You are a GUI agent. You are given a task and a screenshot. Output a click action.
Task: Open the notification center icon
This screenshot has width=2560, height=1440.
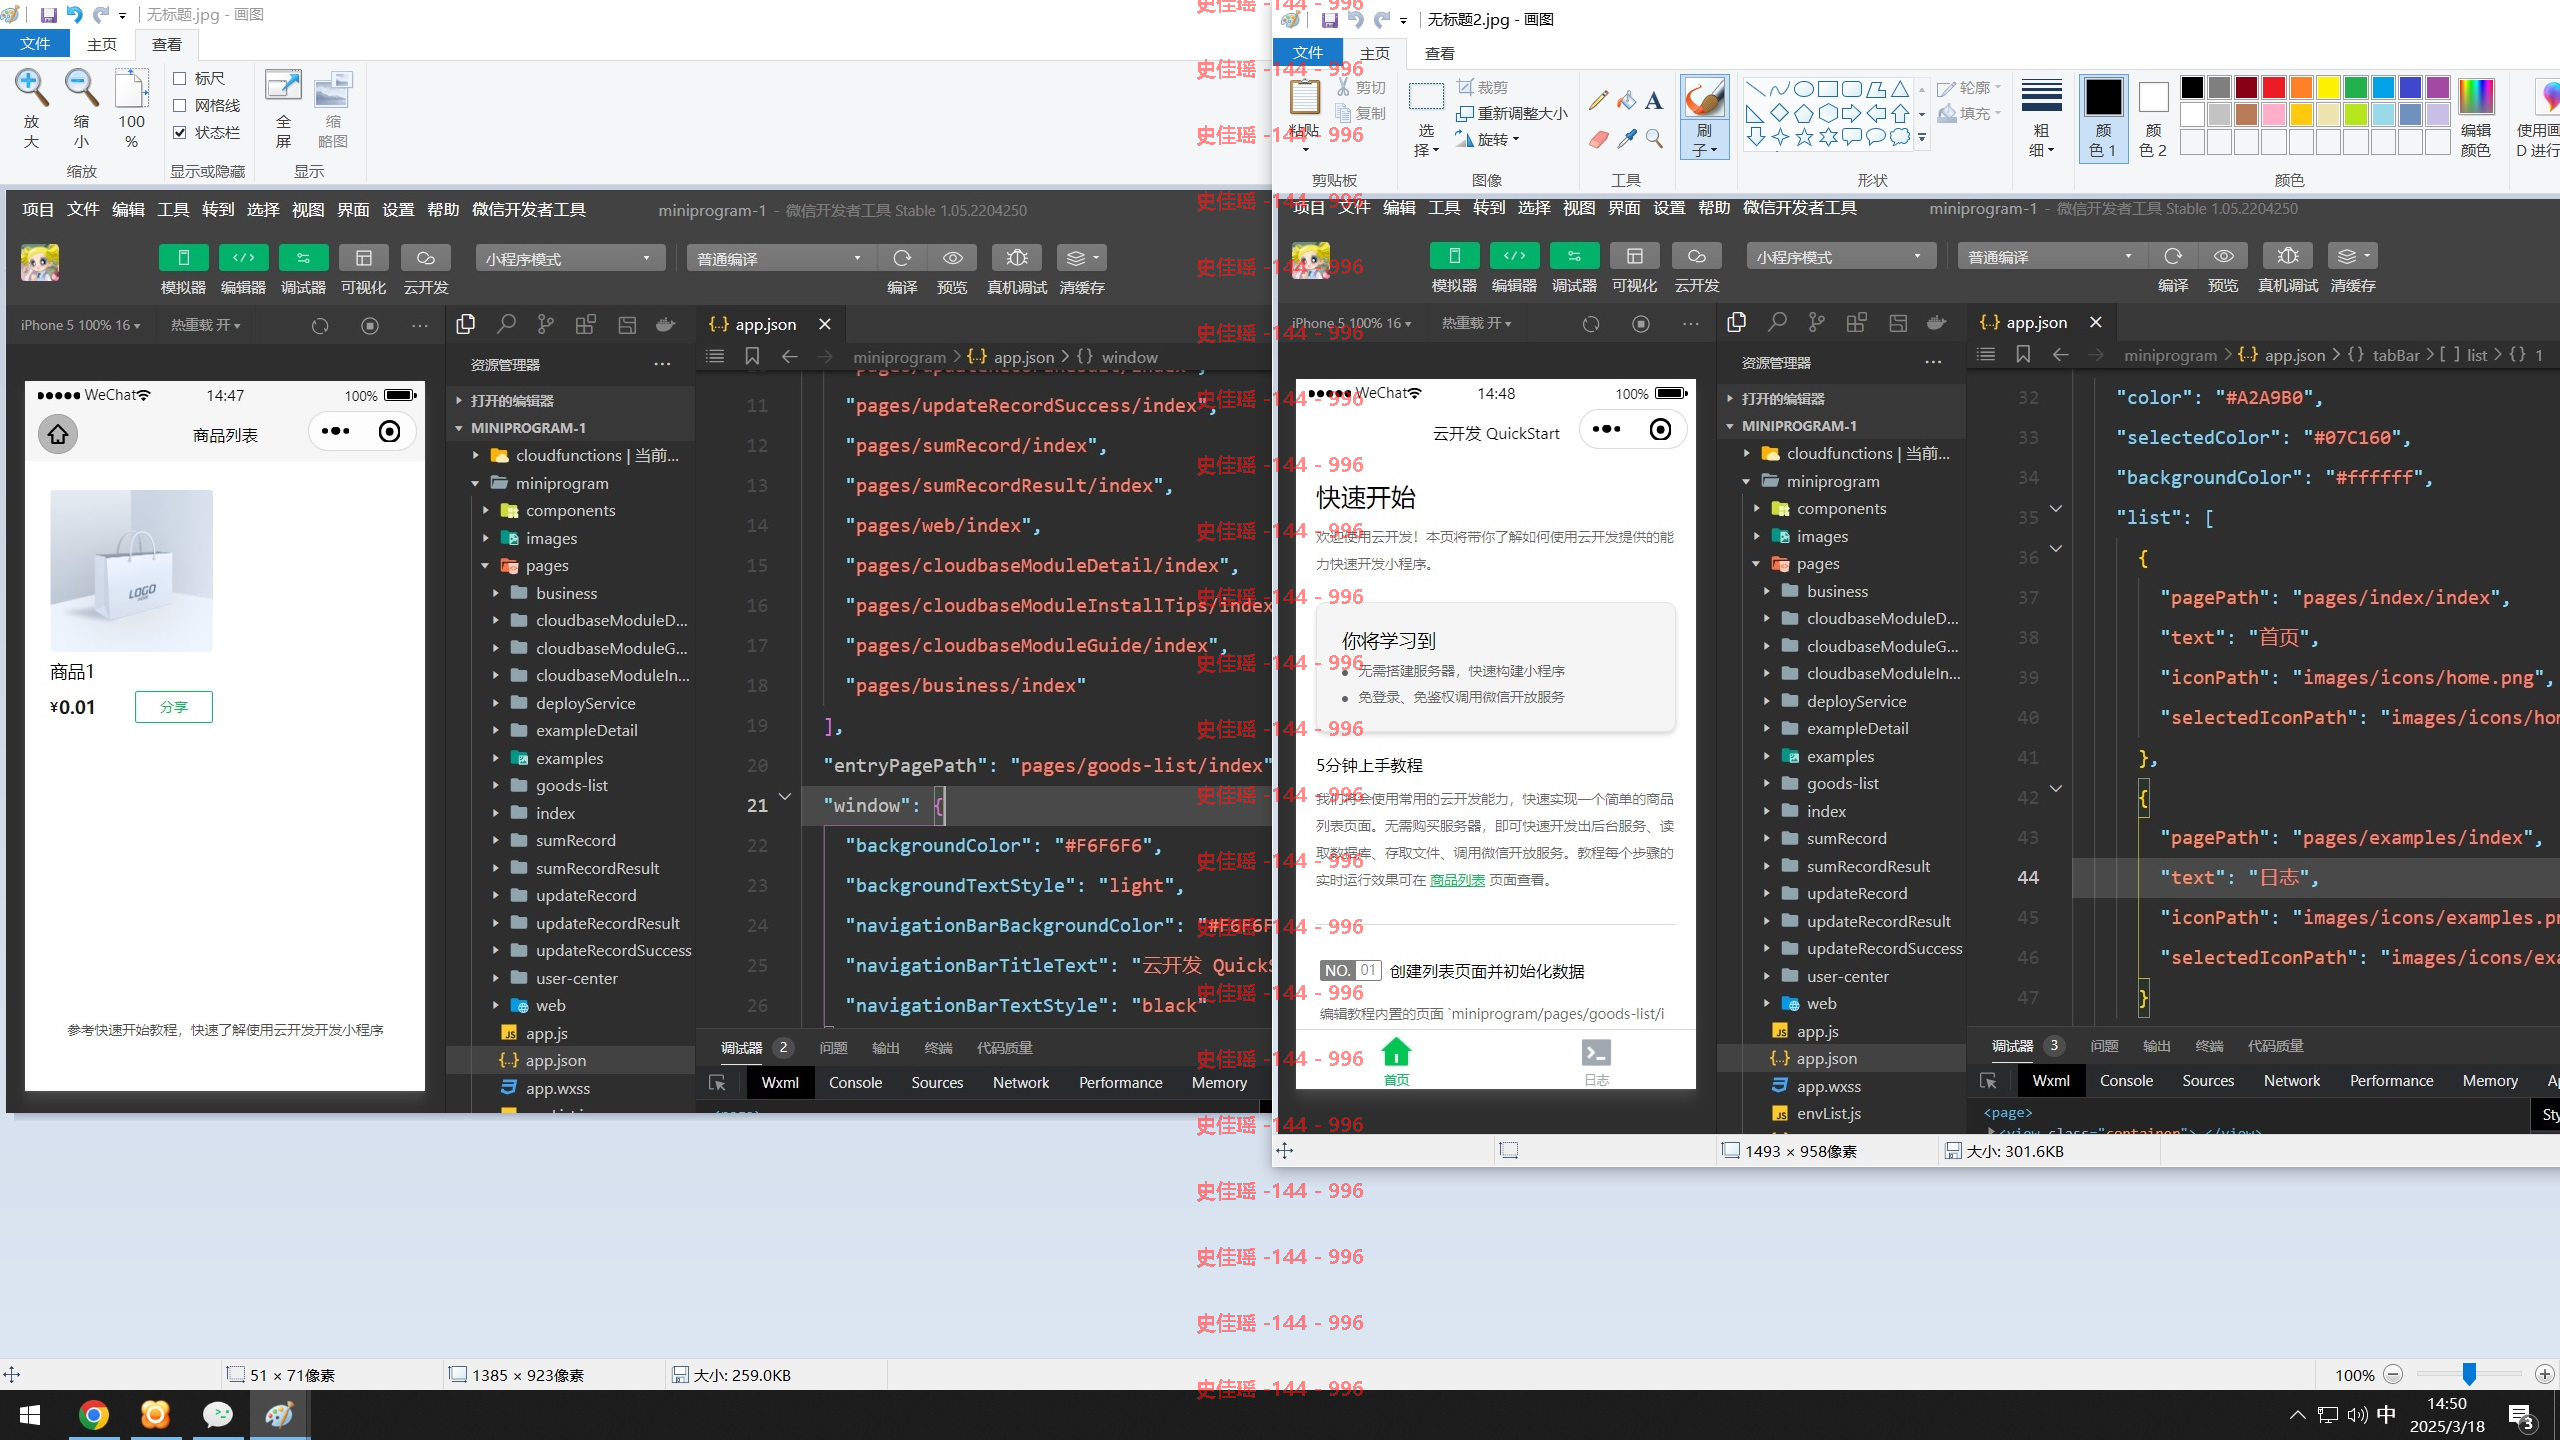(2520, 1416)
